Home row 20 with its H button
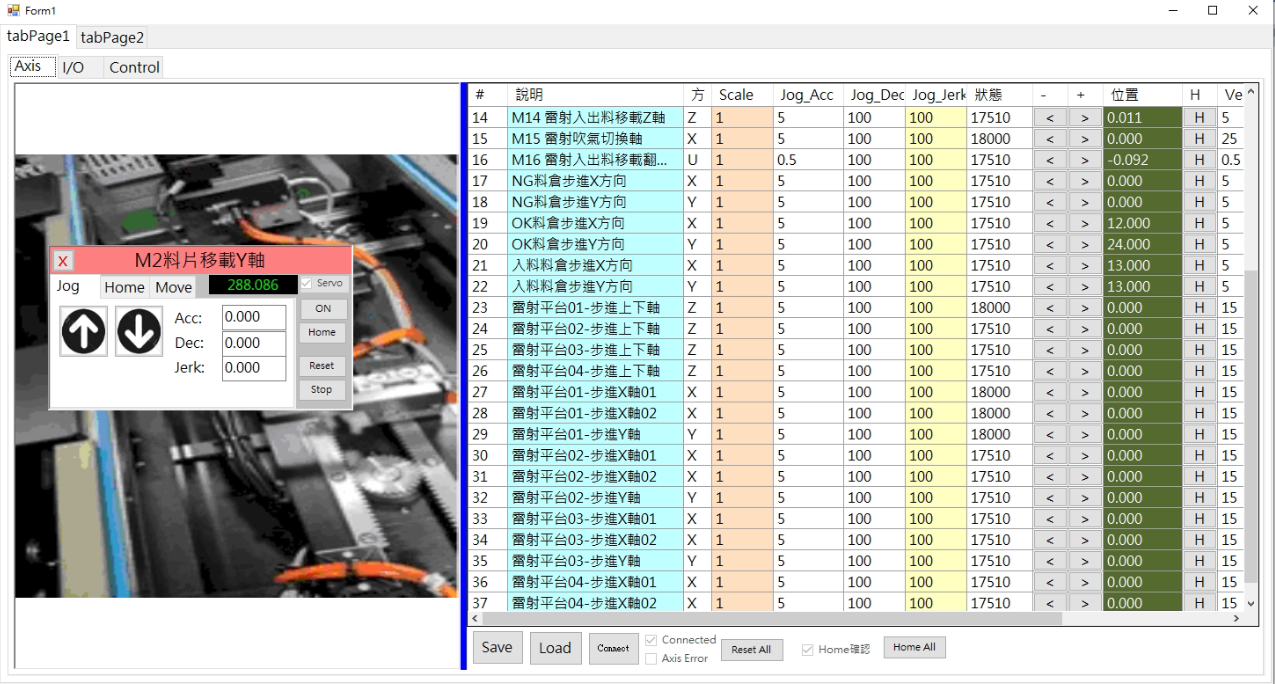The height and width of the screenshot is (684, 1275). tap(1199, 244)
